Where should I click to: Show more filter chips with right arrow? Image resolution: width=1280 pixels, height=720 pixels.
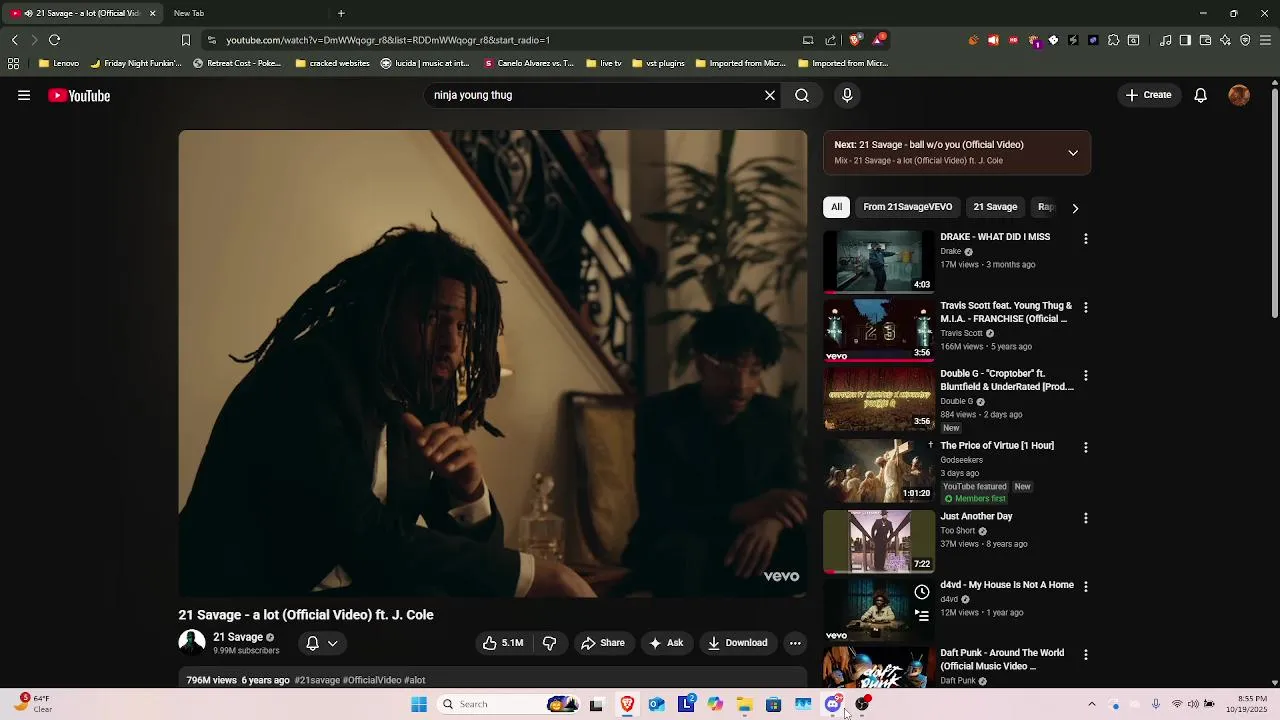[x=1075, y=208]
